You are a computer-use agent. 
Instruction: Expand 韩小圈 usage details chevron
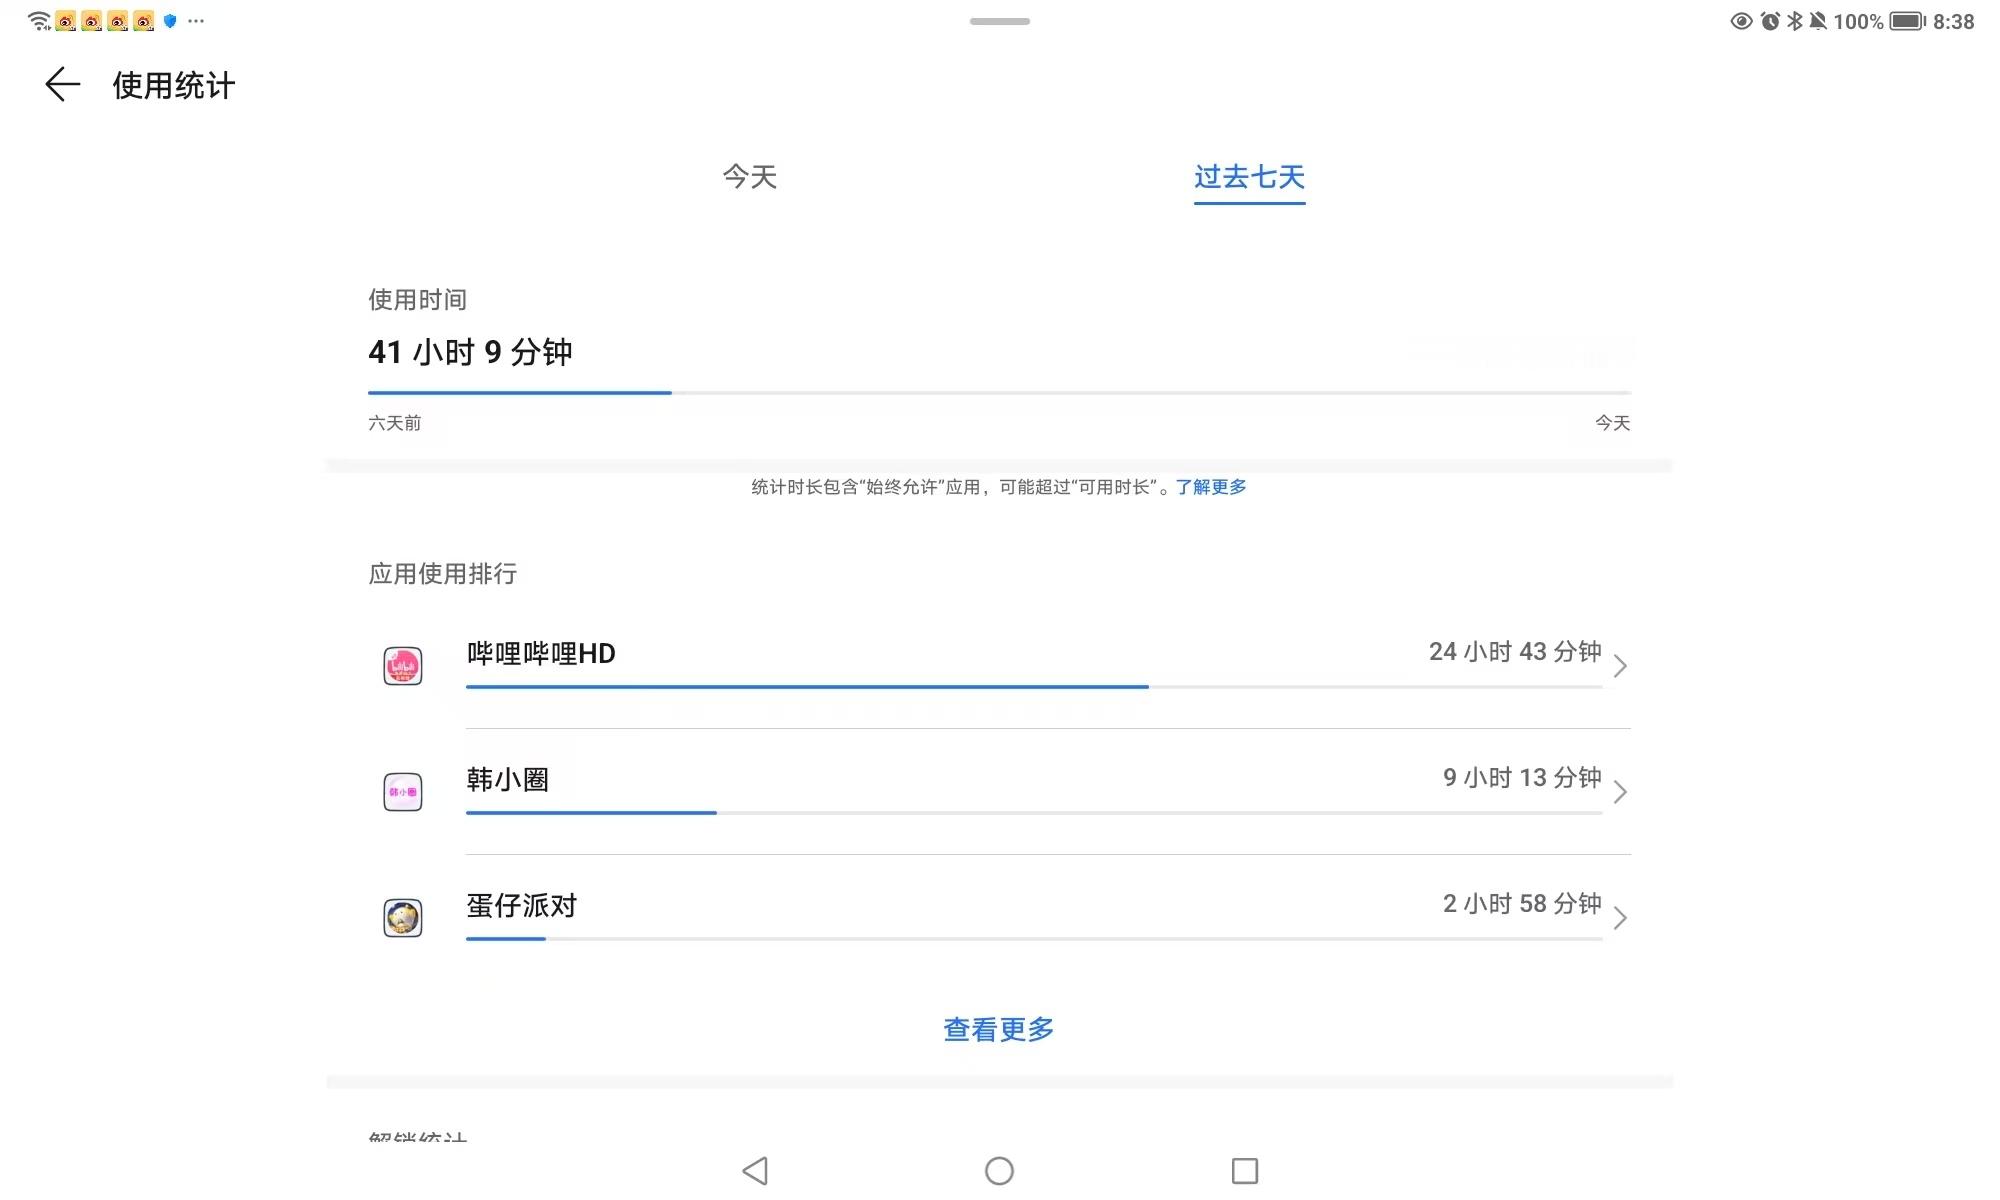[1621, 792]
